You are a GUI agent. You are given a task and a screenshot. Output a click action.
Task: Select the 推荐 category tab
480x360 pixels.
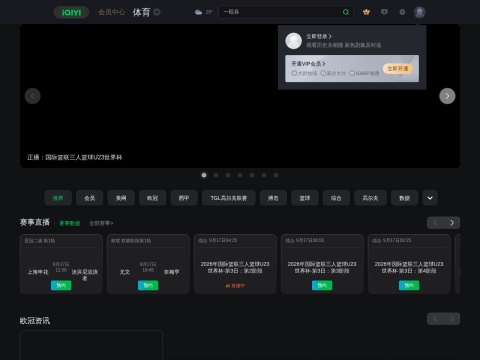[x=58, y=198]
